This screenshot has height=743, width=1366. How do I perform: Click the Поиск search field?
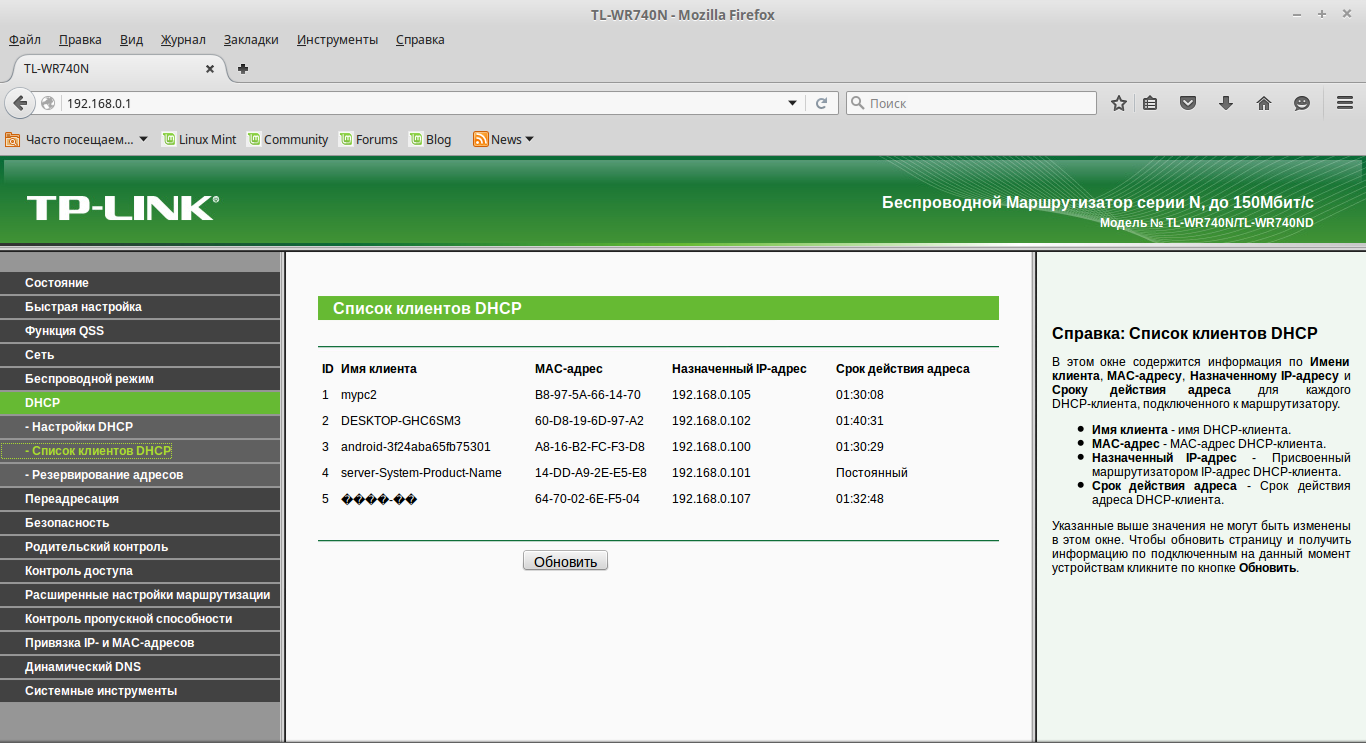[x=971, y=103]
